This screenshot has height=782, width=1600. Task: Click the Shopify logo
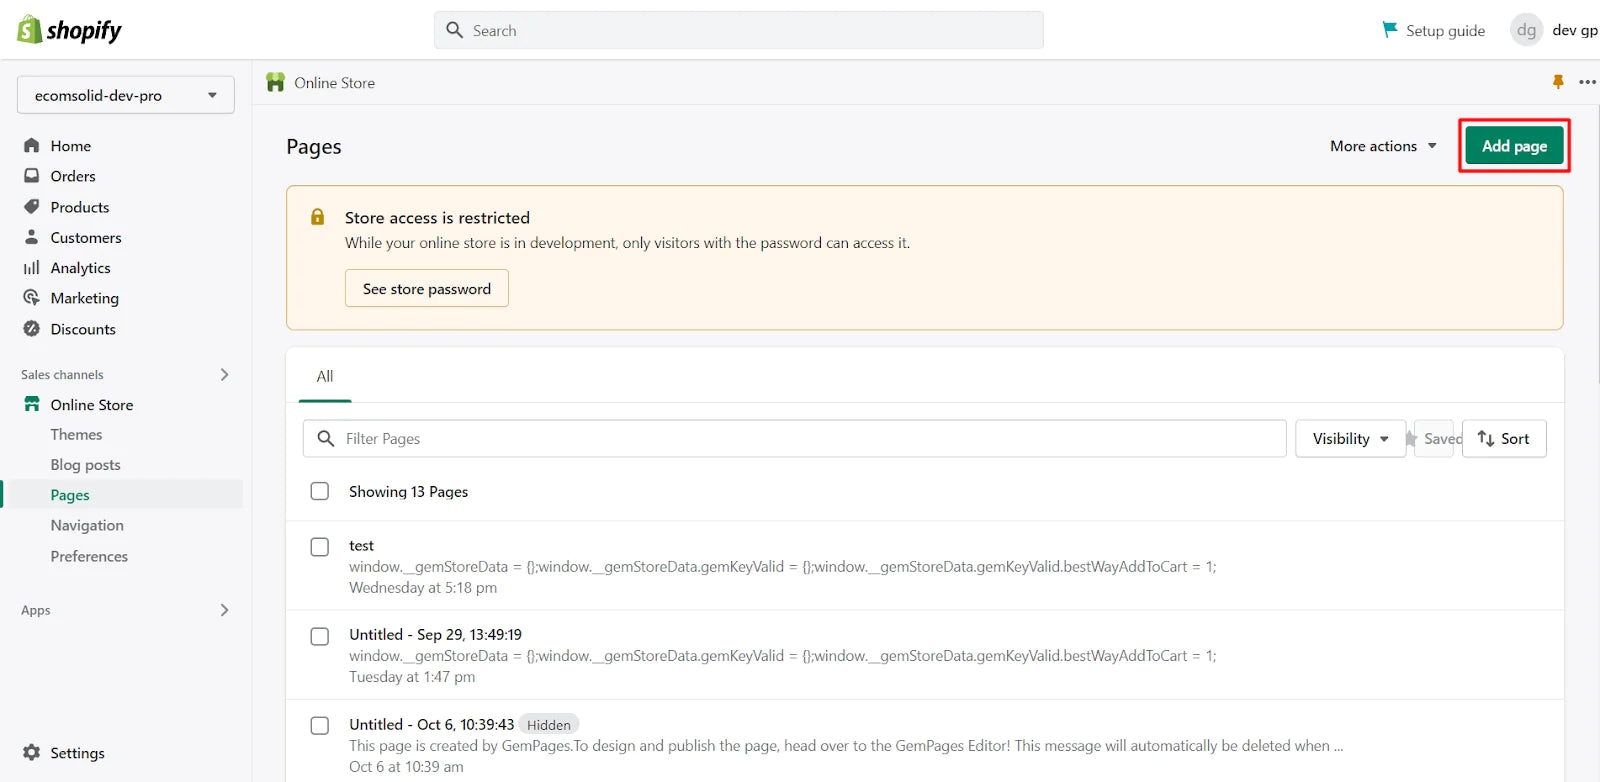tap(69, 30)
